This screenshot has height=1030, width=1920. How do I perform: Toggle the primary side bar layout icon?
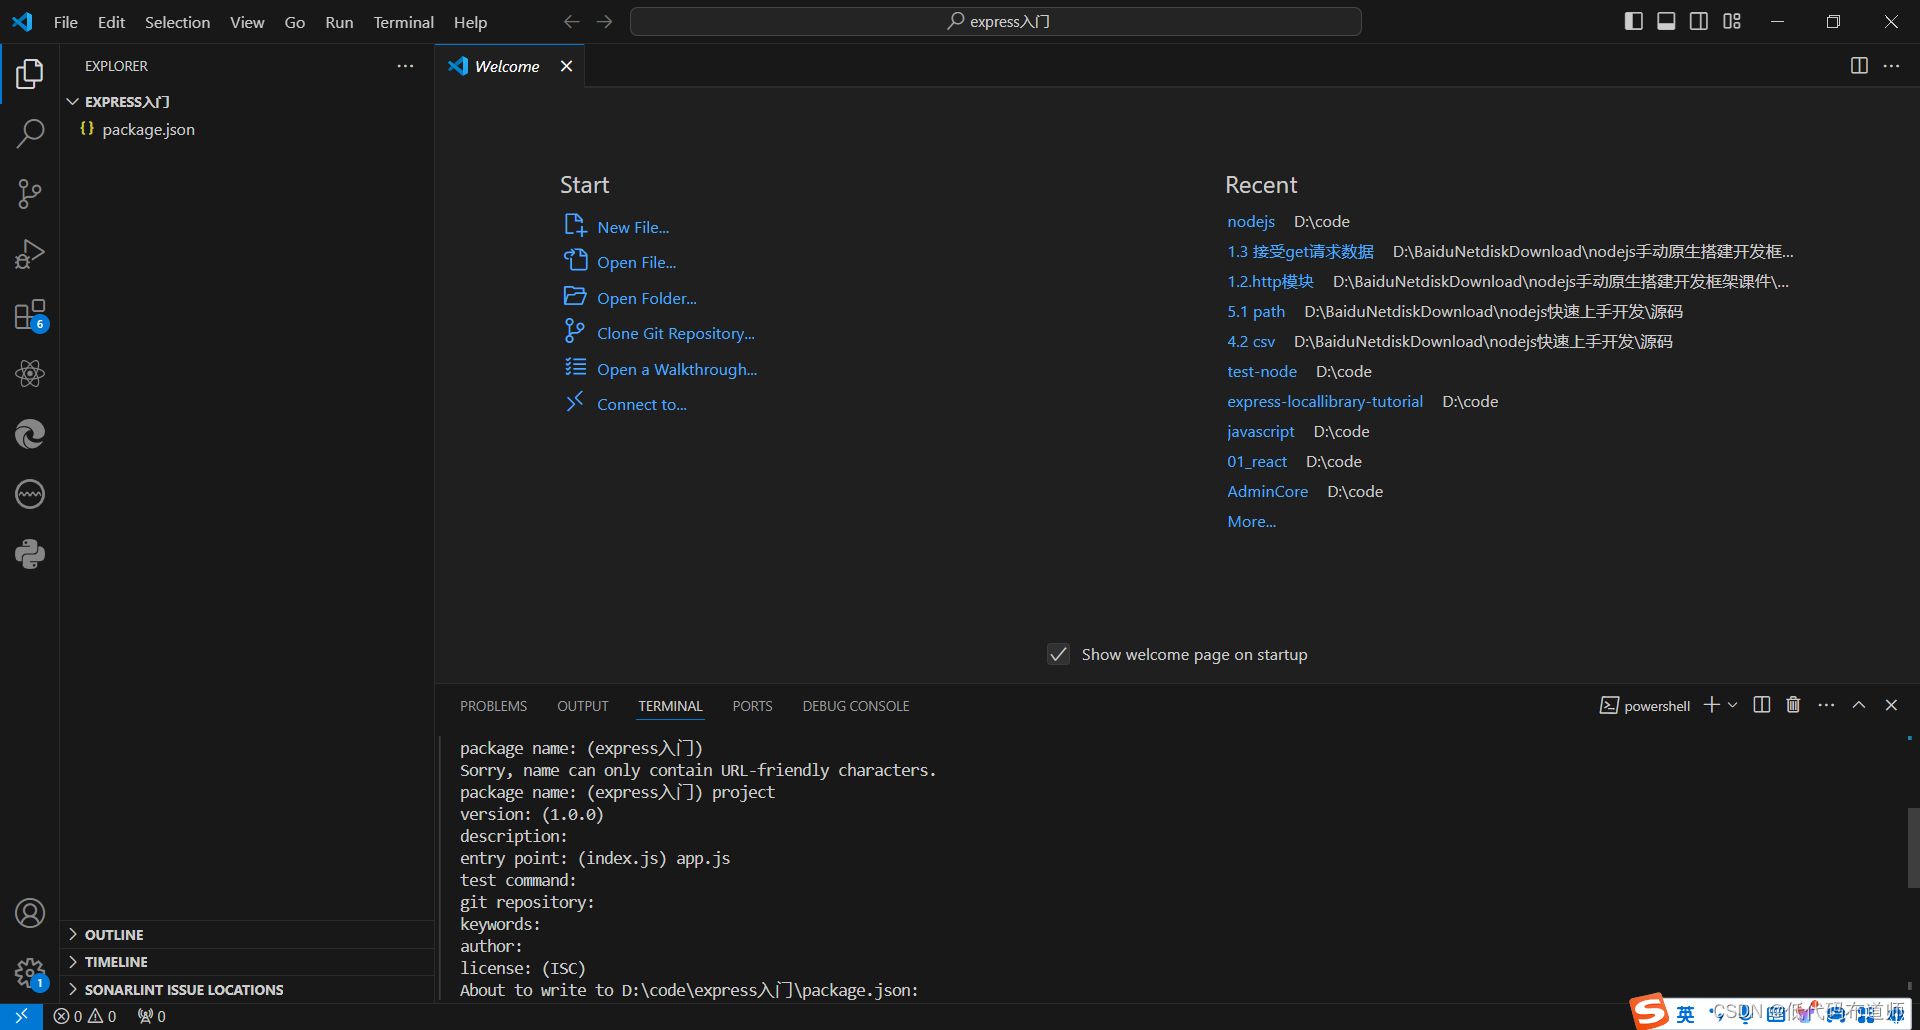pos(1634,21)
